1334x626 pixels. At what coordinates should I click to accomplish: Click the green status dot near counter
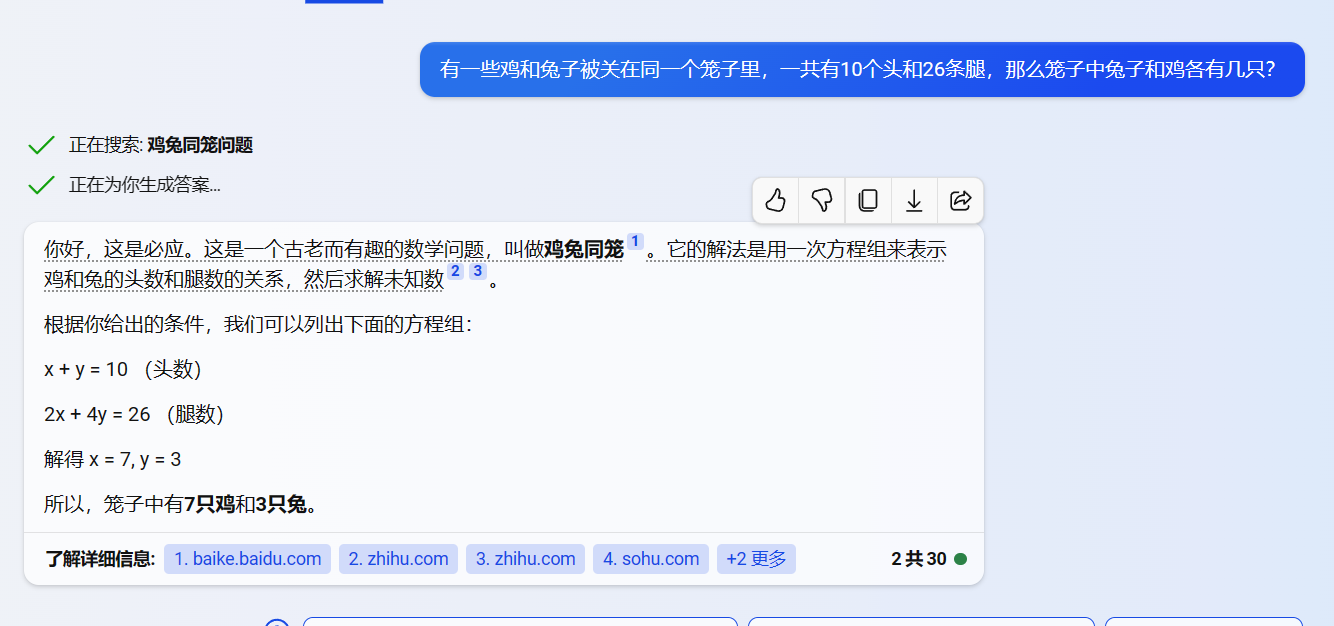(961, 559)
